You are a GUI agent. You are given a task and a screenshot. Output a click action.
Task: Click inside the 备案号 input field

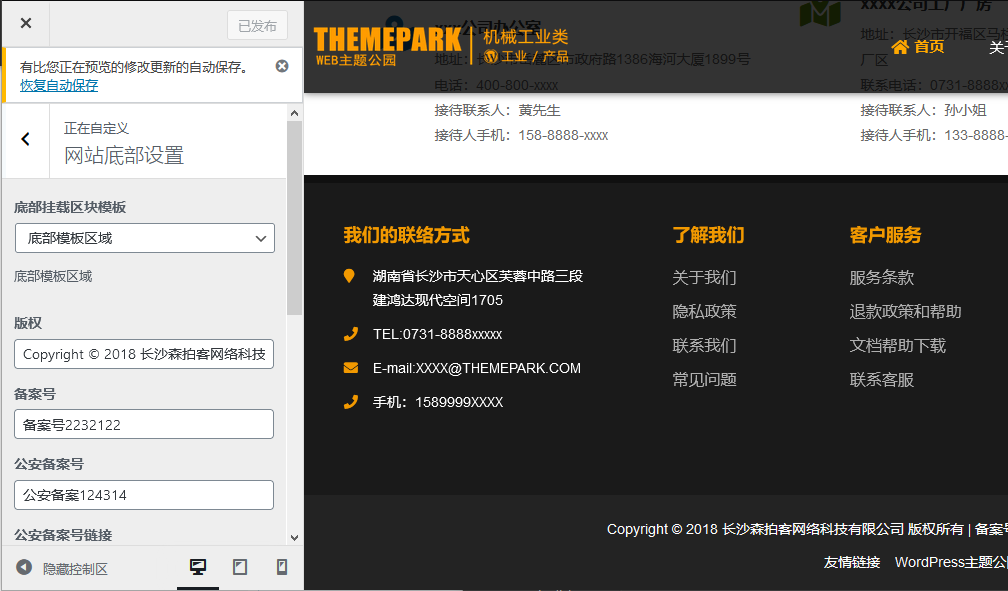pyautogui.click(x=143, y=424)
